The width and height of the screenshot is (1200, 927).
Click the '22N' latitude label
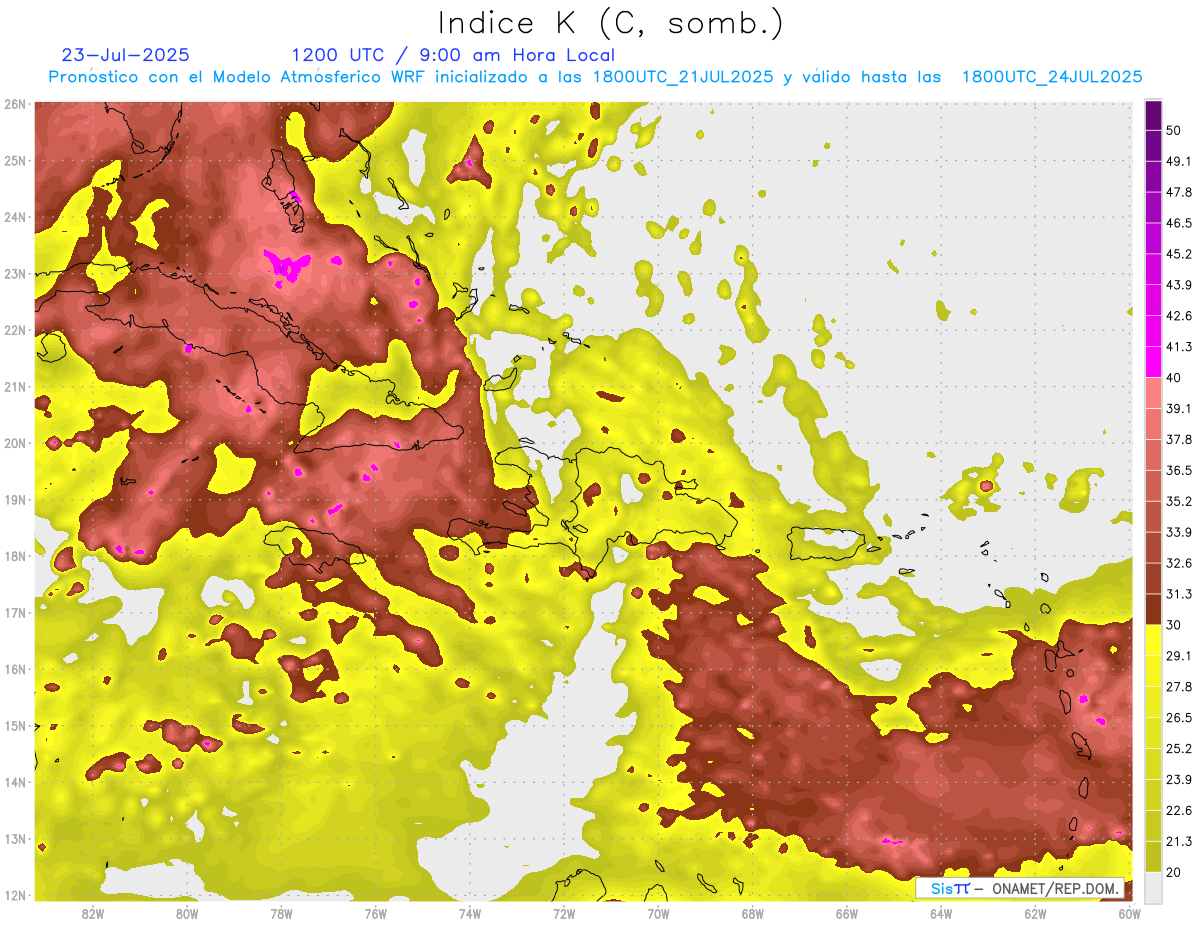click(x=15, y=330)
